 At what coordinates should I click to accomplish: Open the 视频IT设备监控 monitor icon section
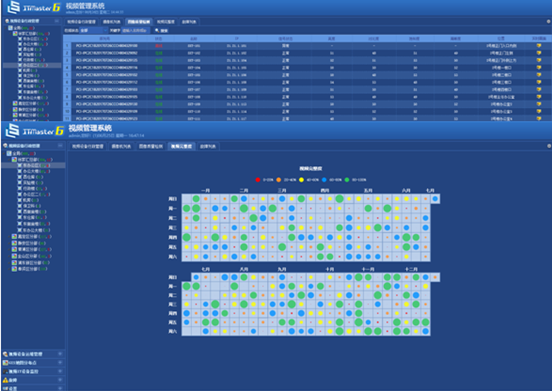[5, 371]
